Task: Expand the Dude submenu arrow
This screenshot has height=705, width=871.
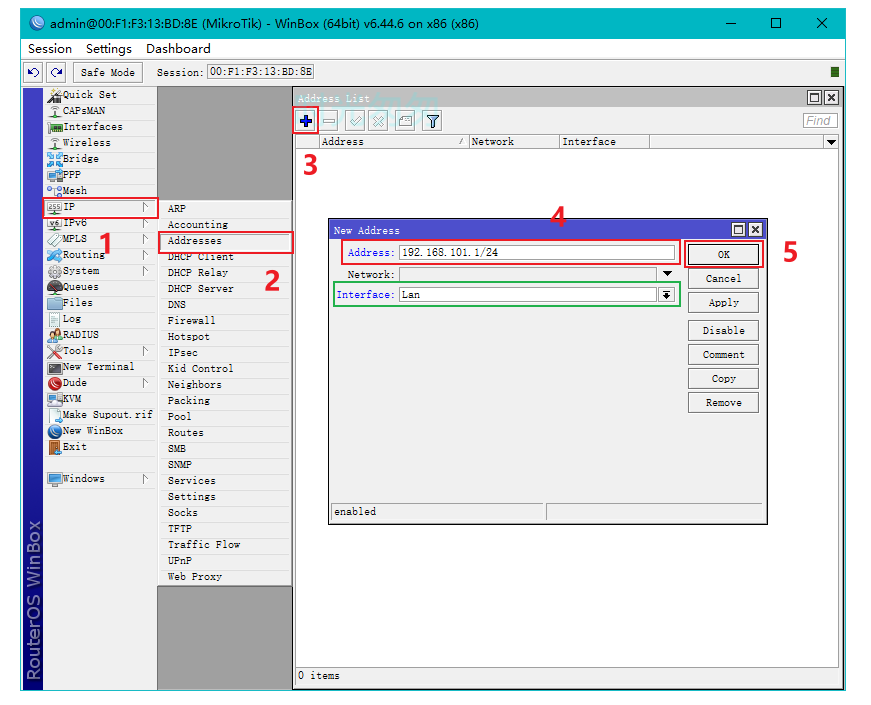Action: tap(145, 383)
